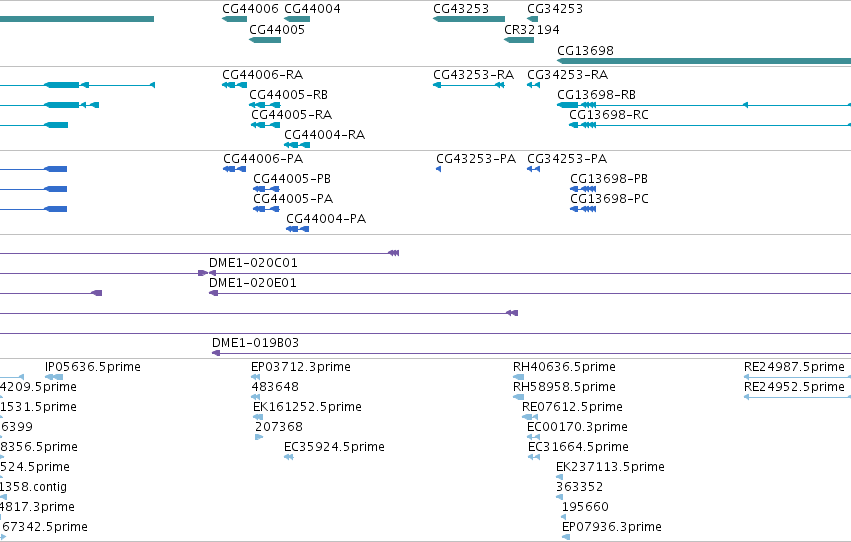Viewport: 851px width, 542px height.
Task: Click EST EK237113.5prime
Action: pyautogui.click(x=611, y=467)
